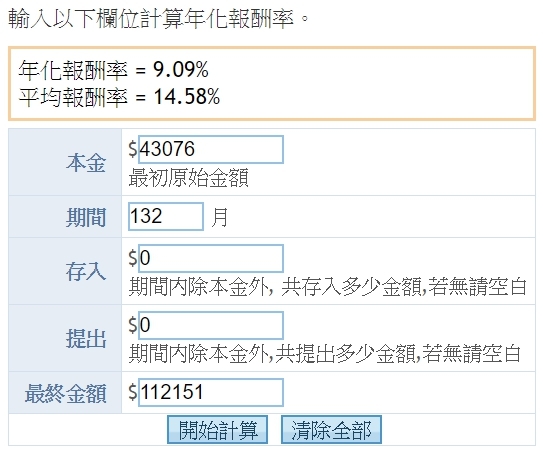Click the 存入 row label
Viewport: 543px width, 452px height.
[x=86, y=272]
